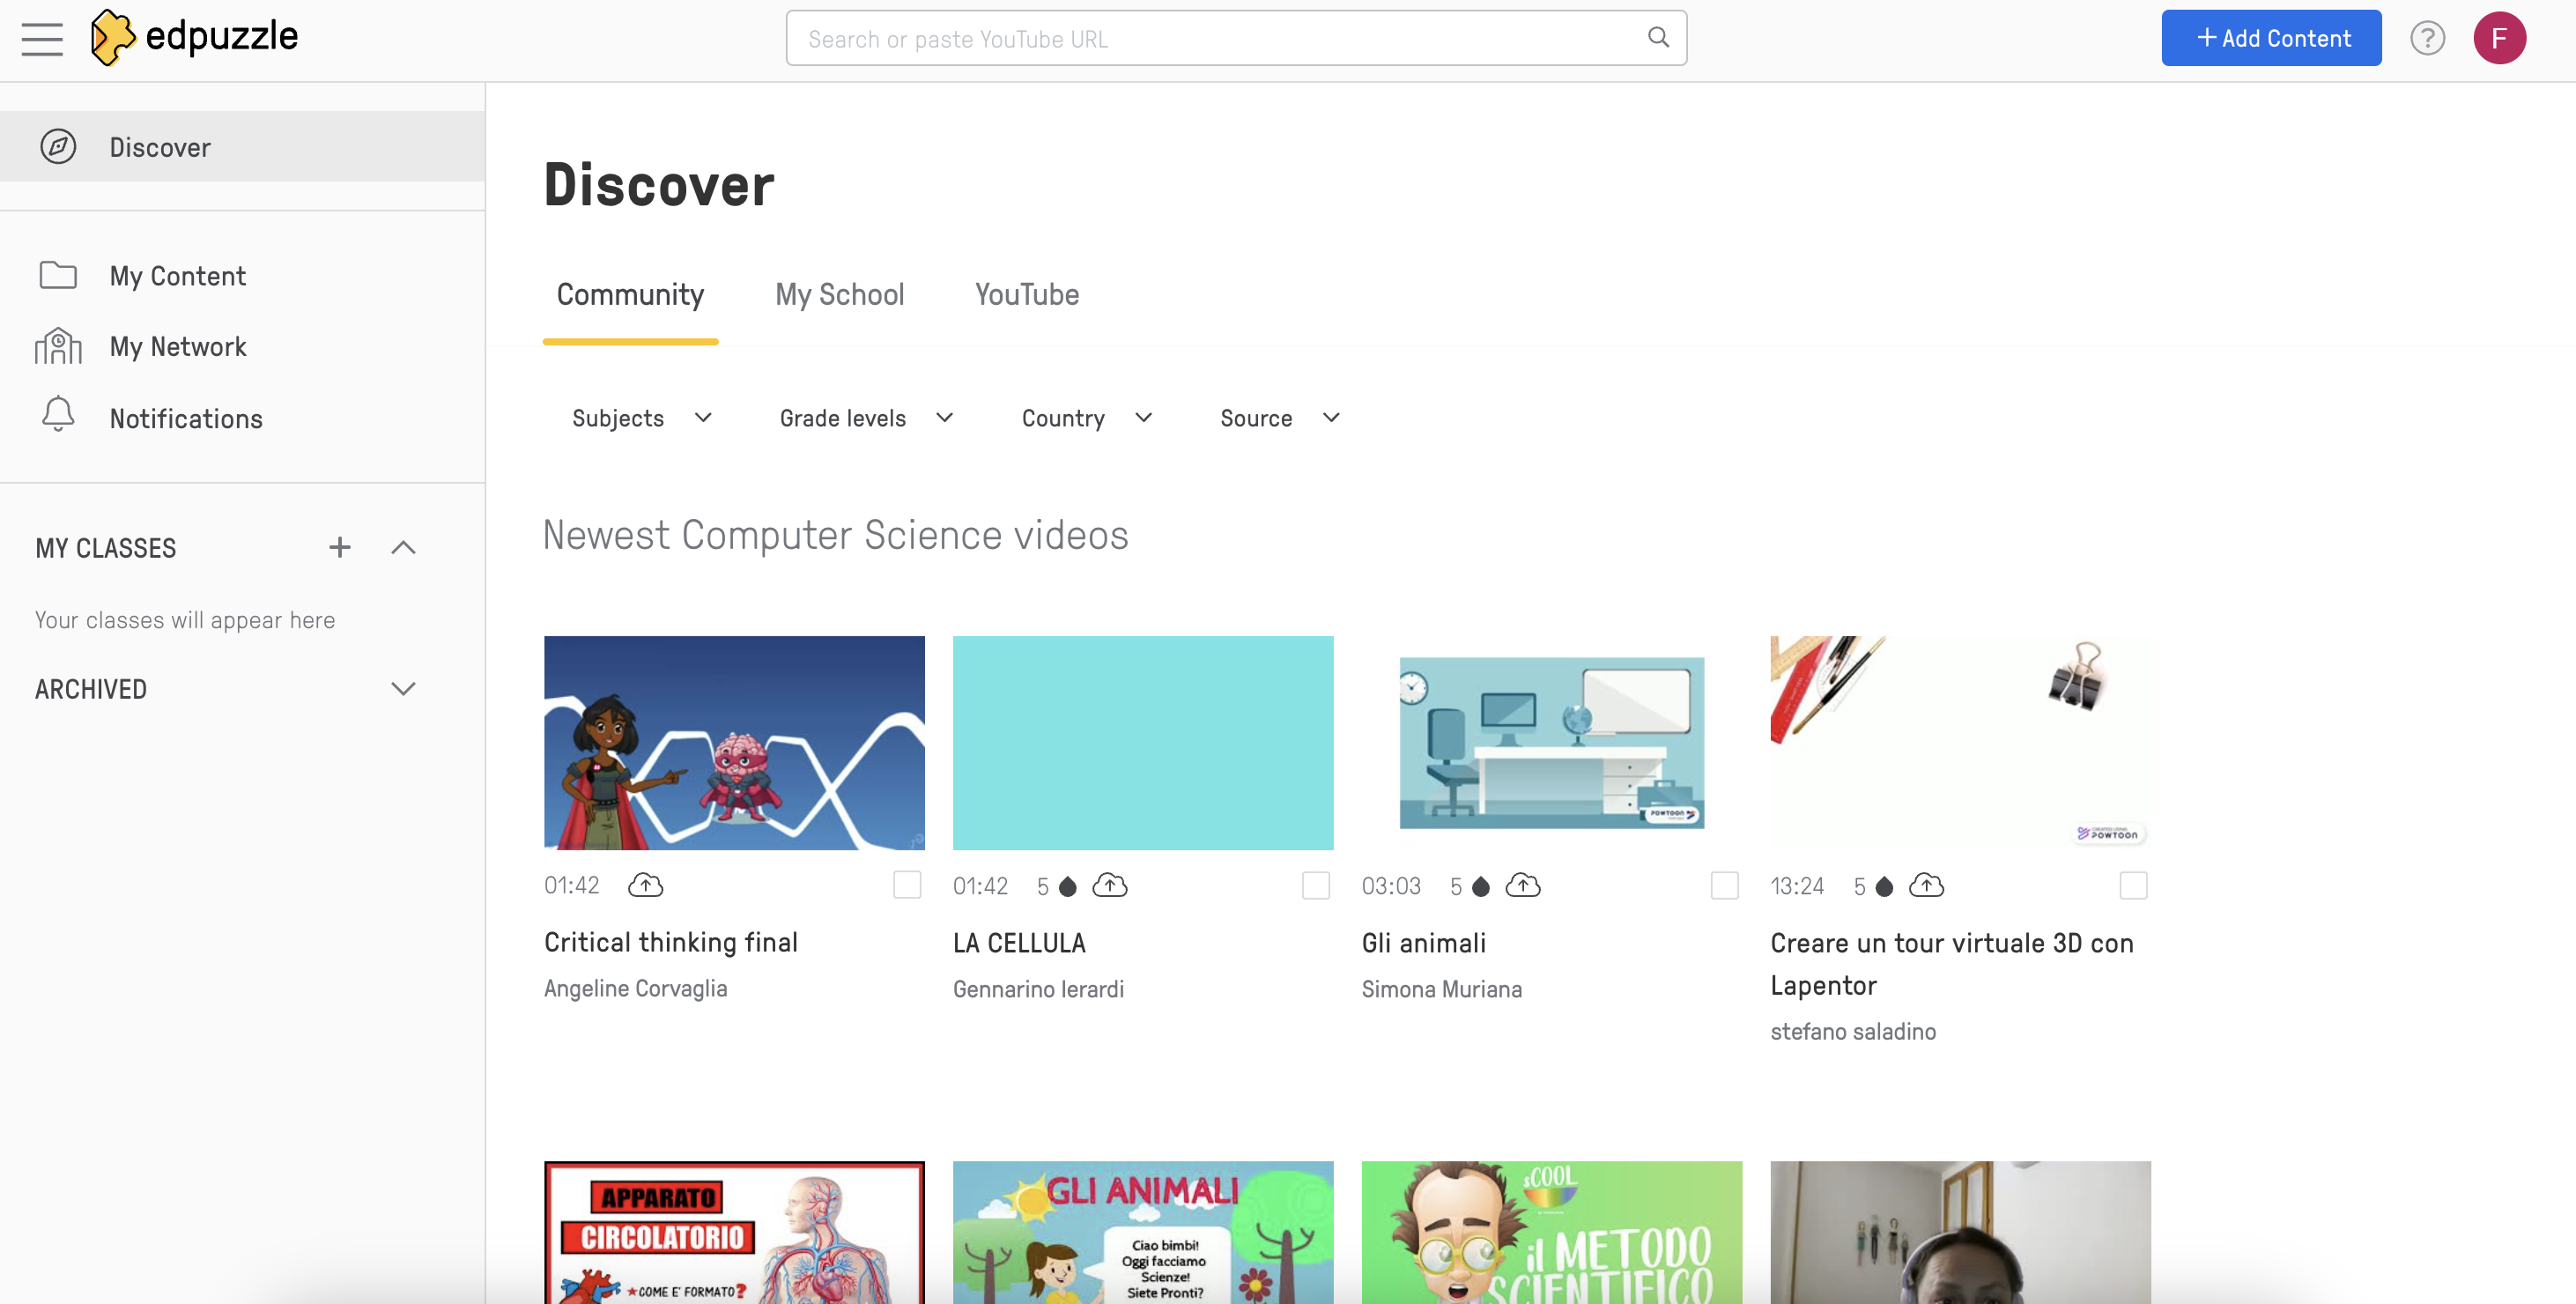Open the hamburger menu icon
Viewport: 2576px width, 1304px height.
(42, 39)
